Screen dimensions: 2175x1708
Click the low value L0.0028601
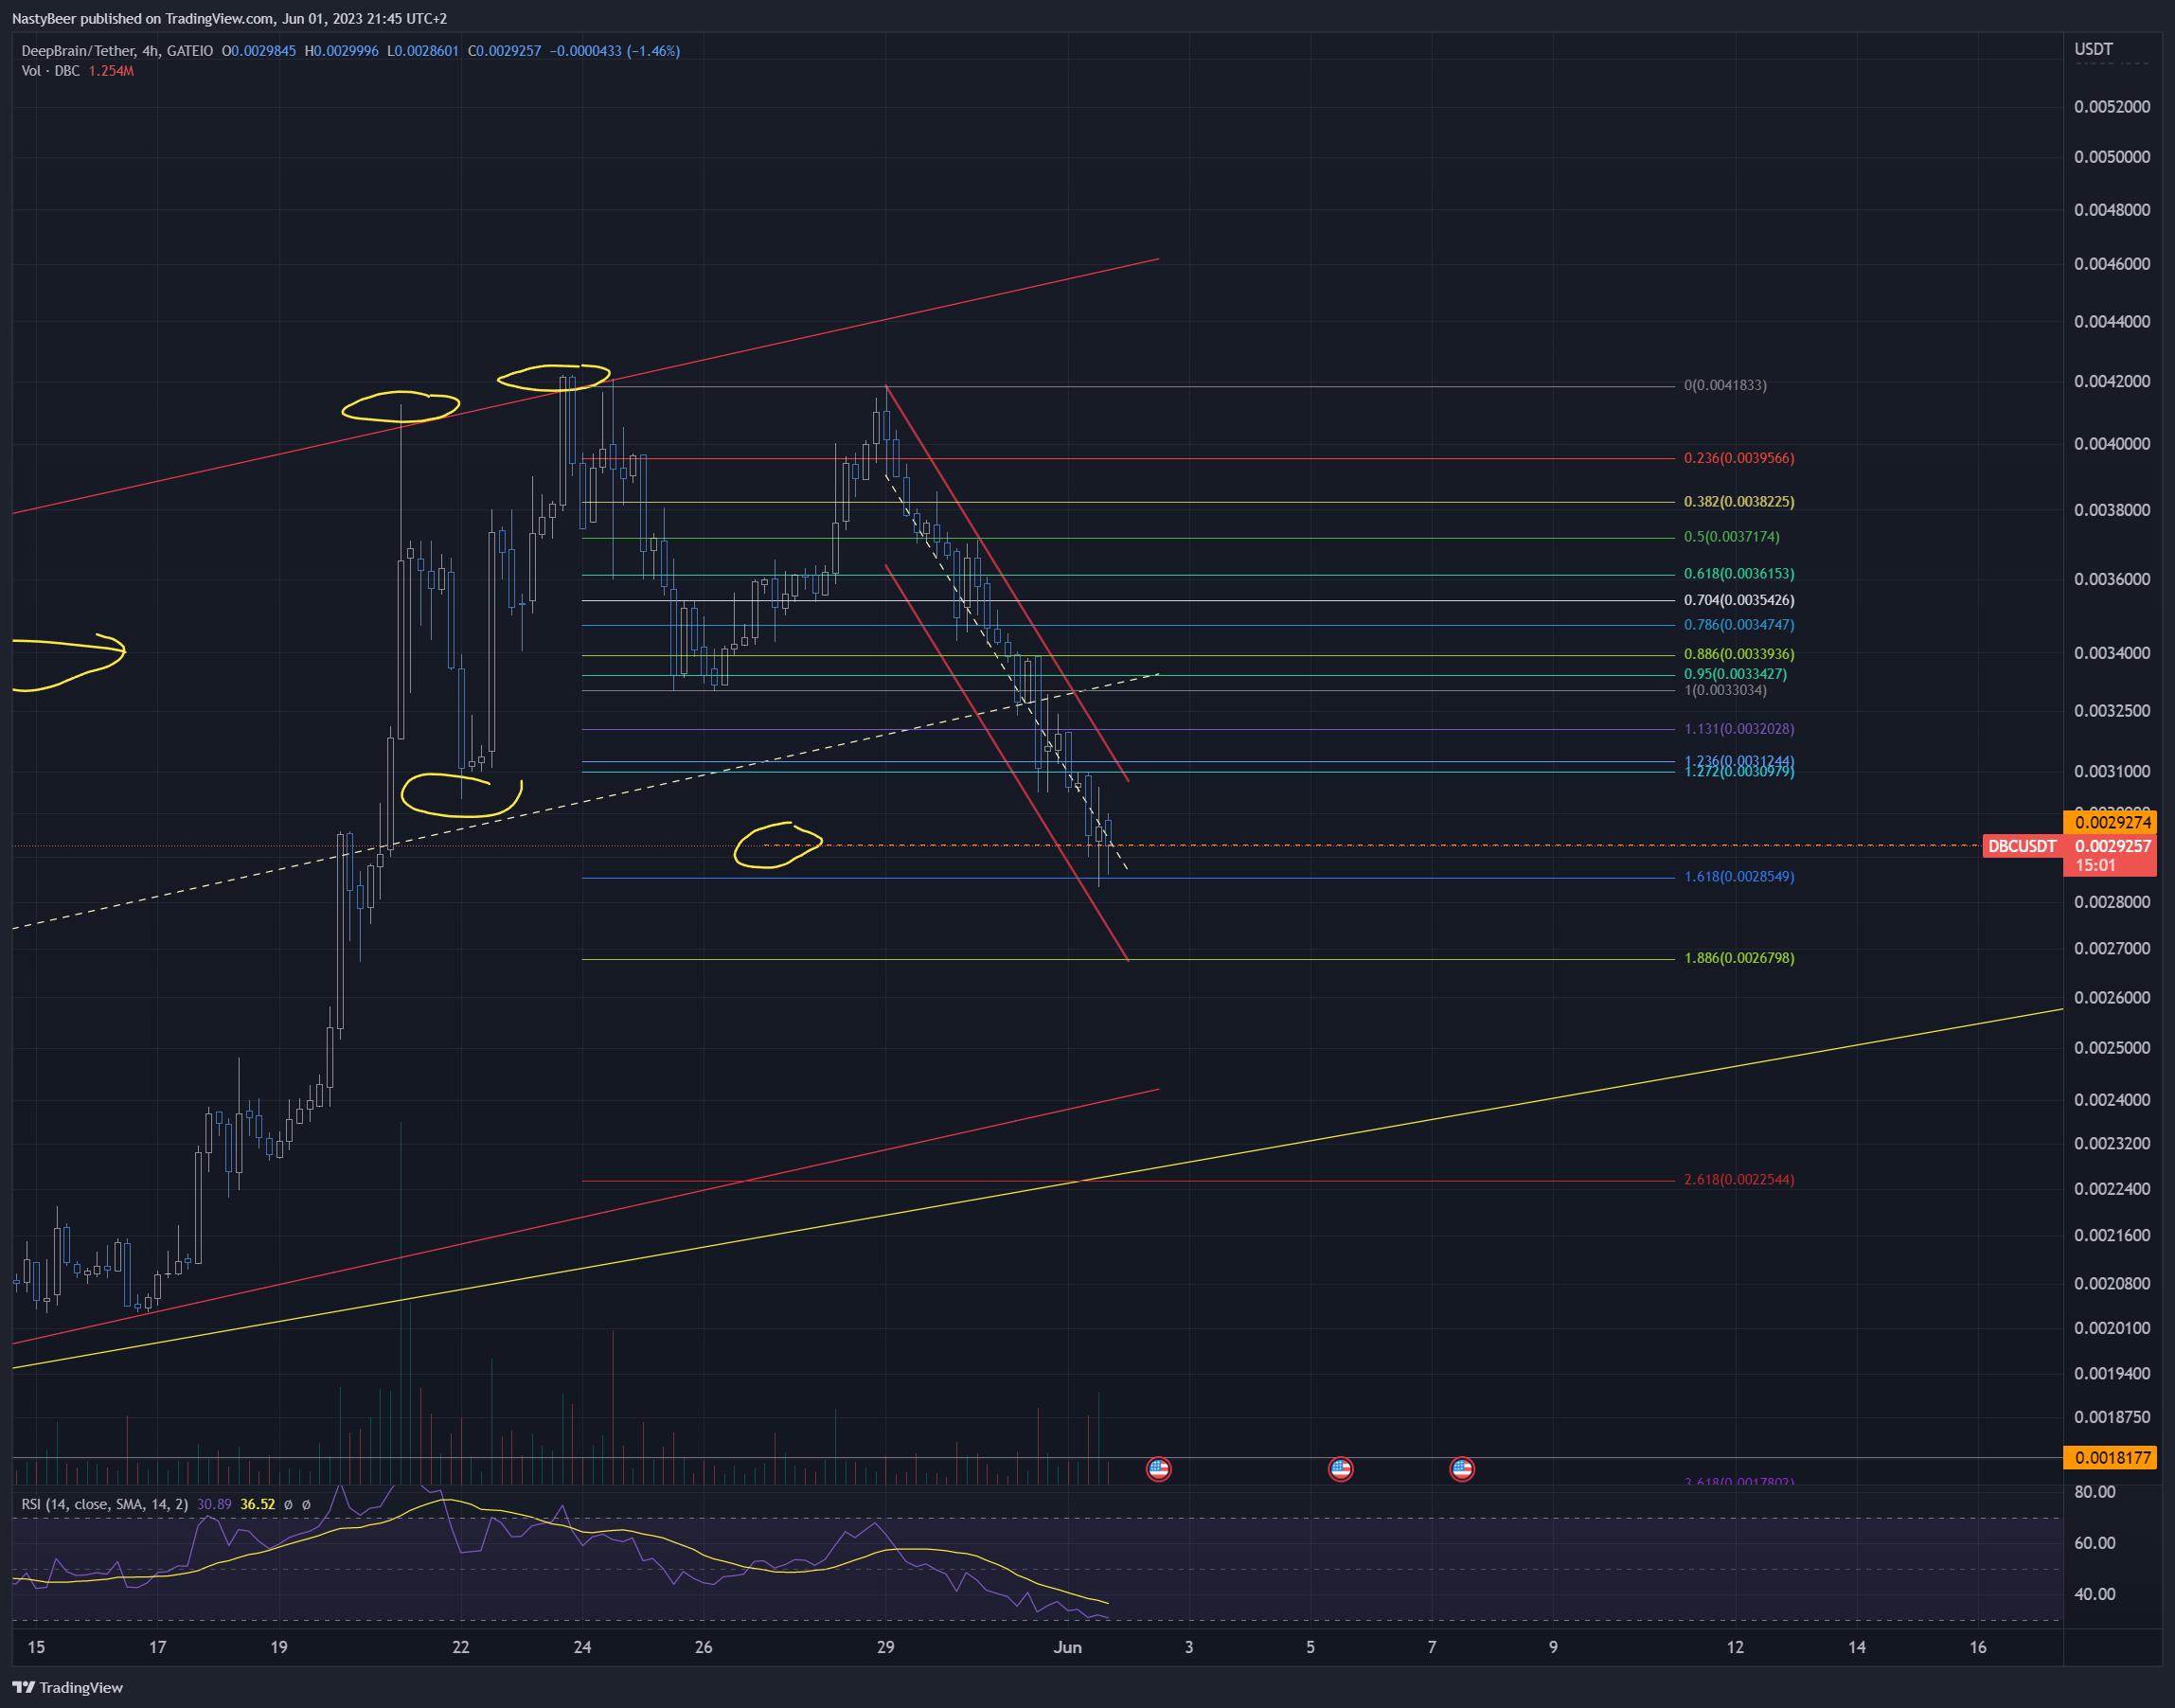click(x=423, y=51)
